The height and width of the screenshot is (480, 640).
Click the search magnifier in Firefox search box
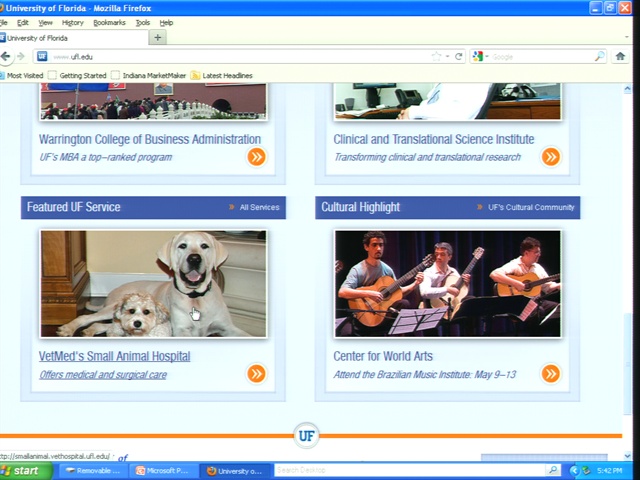pos(599,56)
